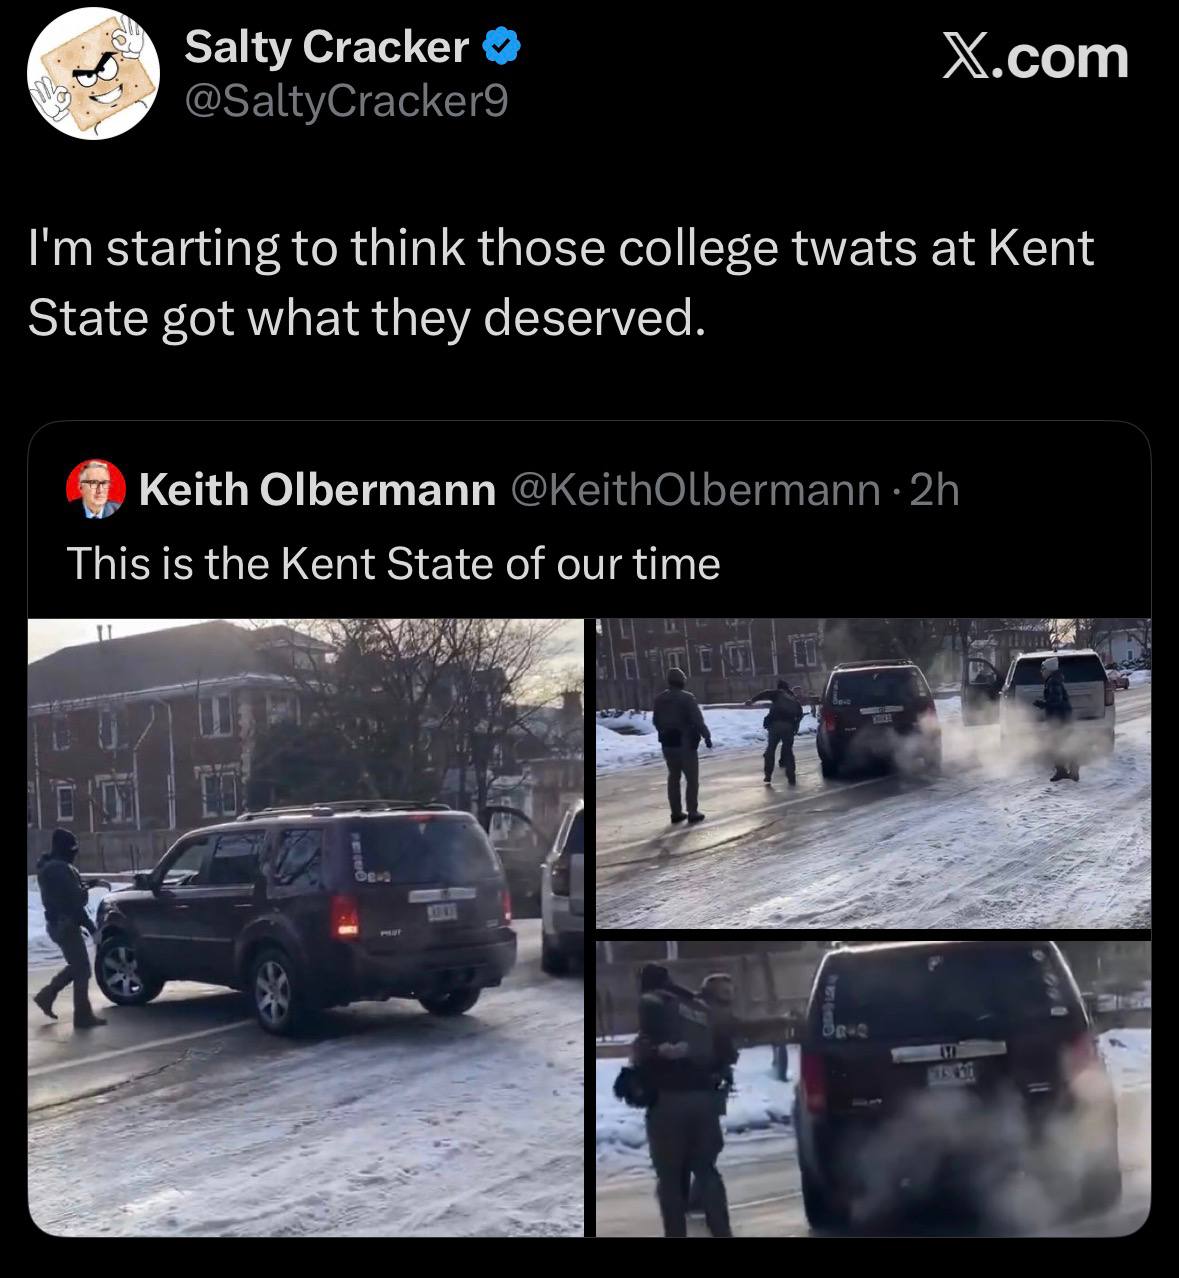Open the @KeithOlbermann handle link
Viewport: 1179px width, 1278px height.
pyautogui.click(x=696, y=490)
